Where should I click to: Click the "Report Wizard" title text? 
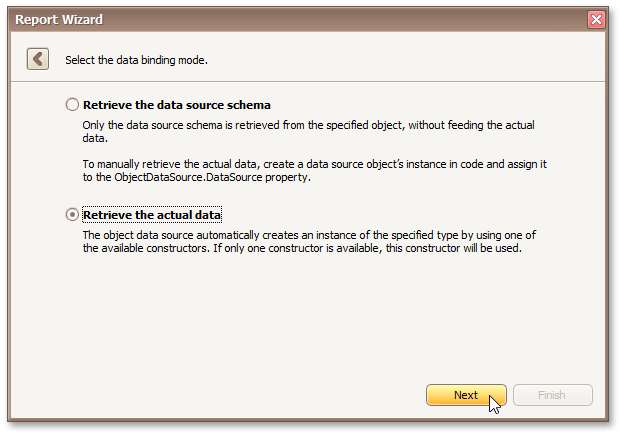59,19
